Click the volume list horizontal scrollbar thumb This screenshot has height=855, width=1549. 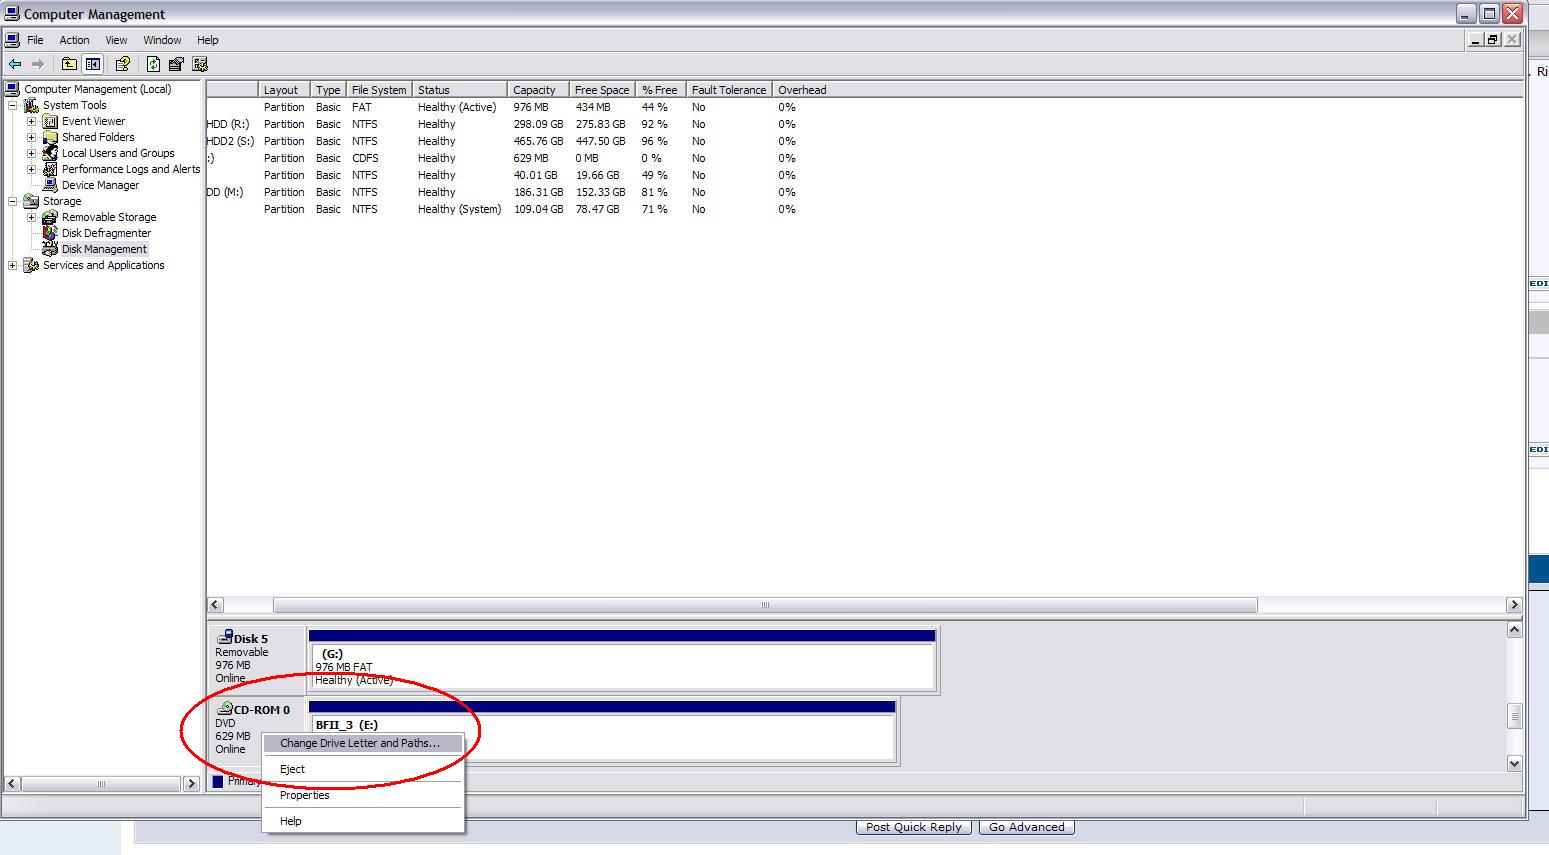(765, 605)
